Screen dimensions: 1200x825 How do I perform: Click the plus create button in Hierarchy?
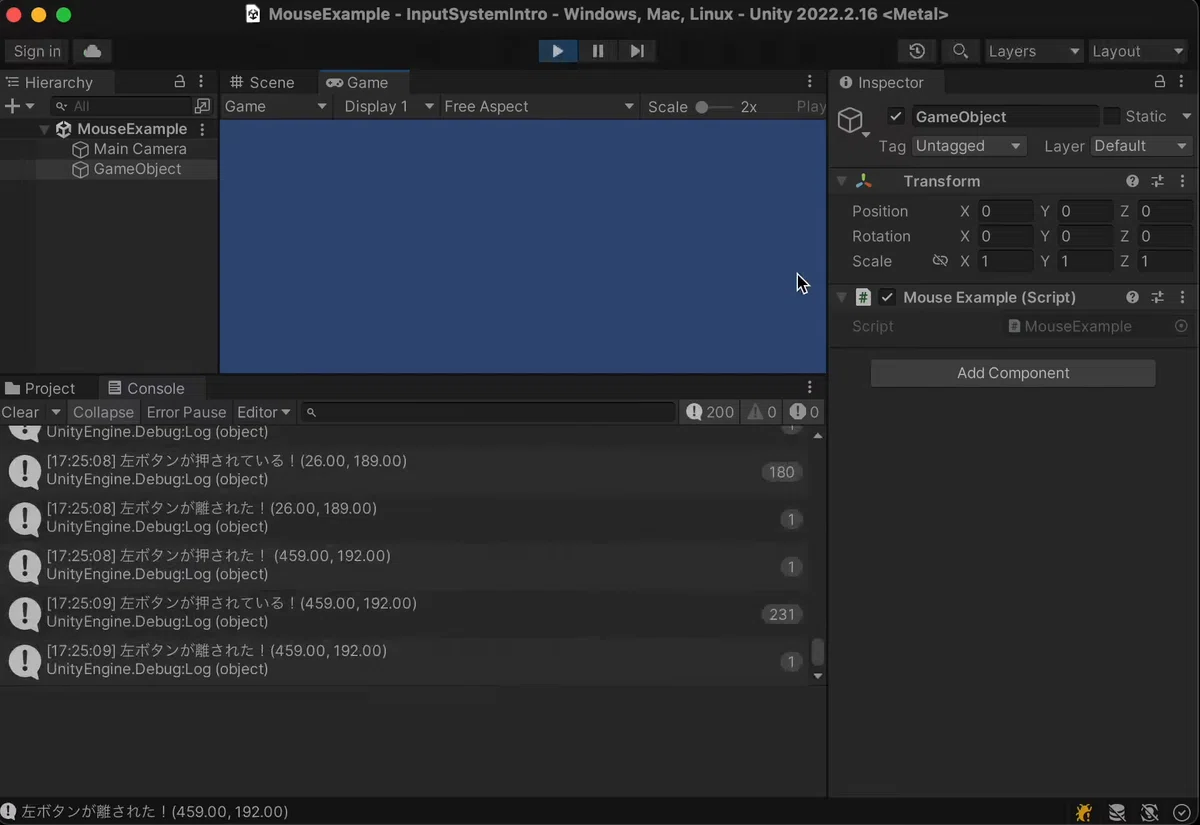coord(12,106)
